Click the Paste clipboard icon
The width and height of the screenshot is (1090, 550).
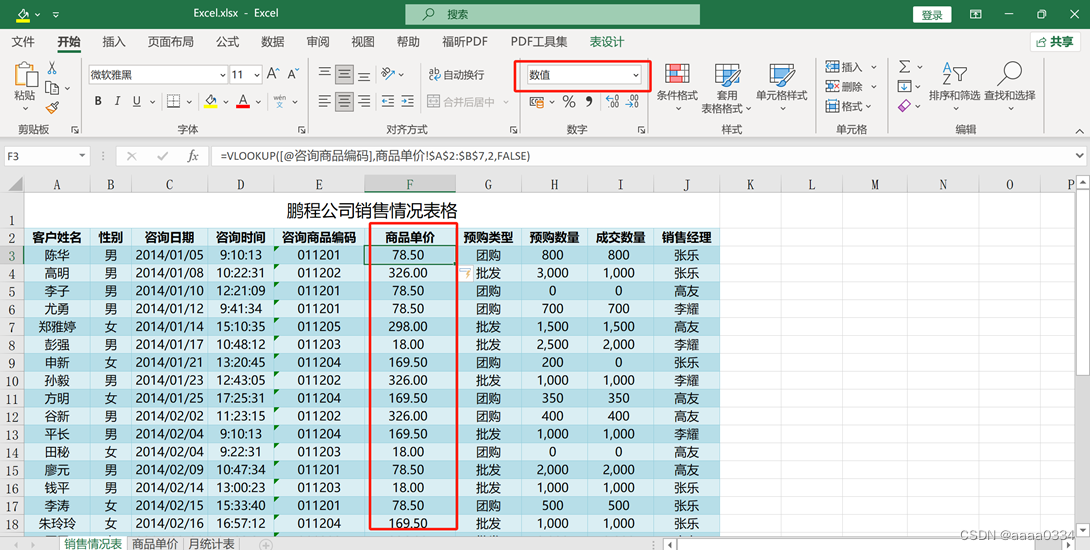pyautogui.click(x=26, y=75)
